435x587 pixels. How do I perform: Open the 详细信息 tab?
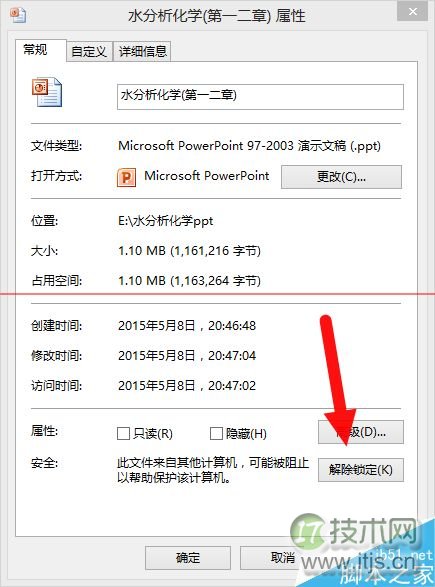pyautogui.click(x=142, y=51)
